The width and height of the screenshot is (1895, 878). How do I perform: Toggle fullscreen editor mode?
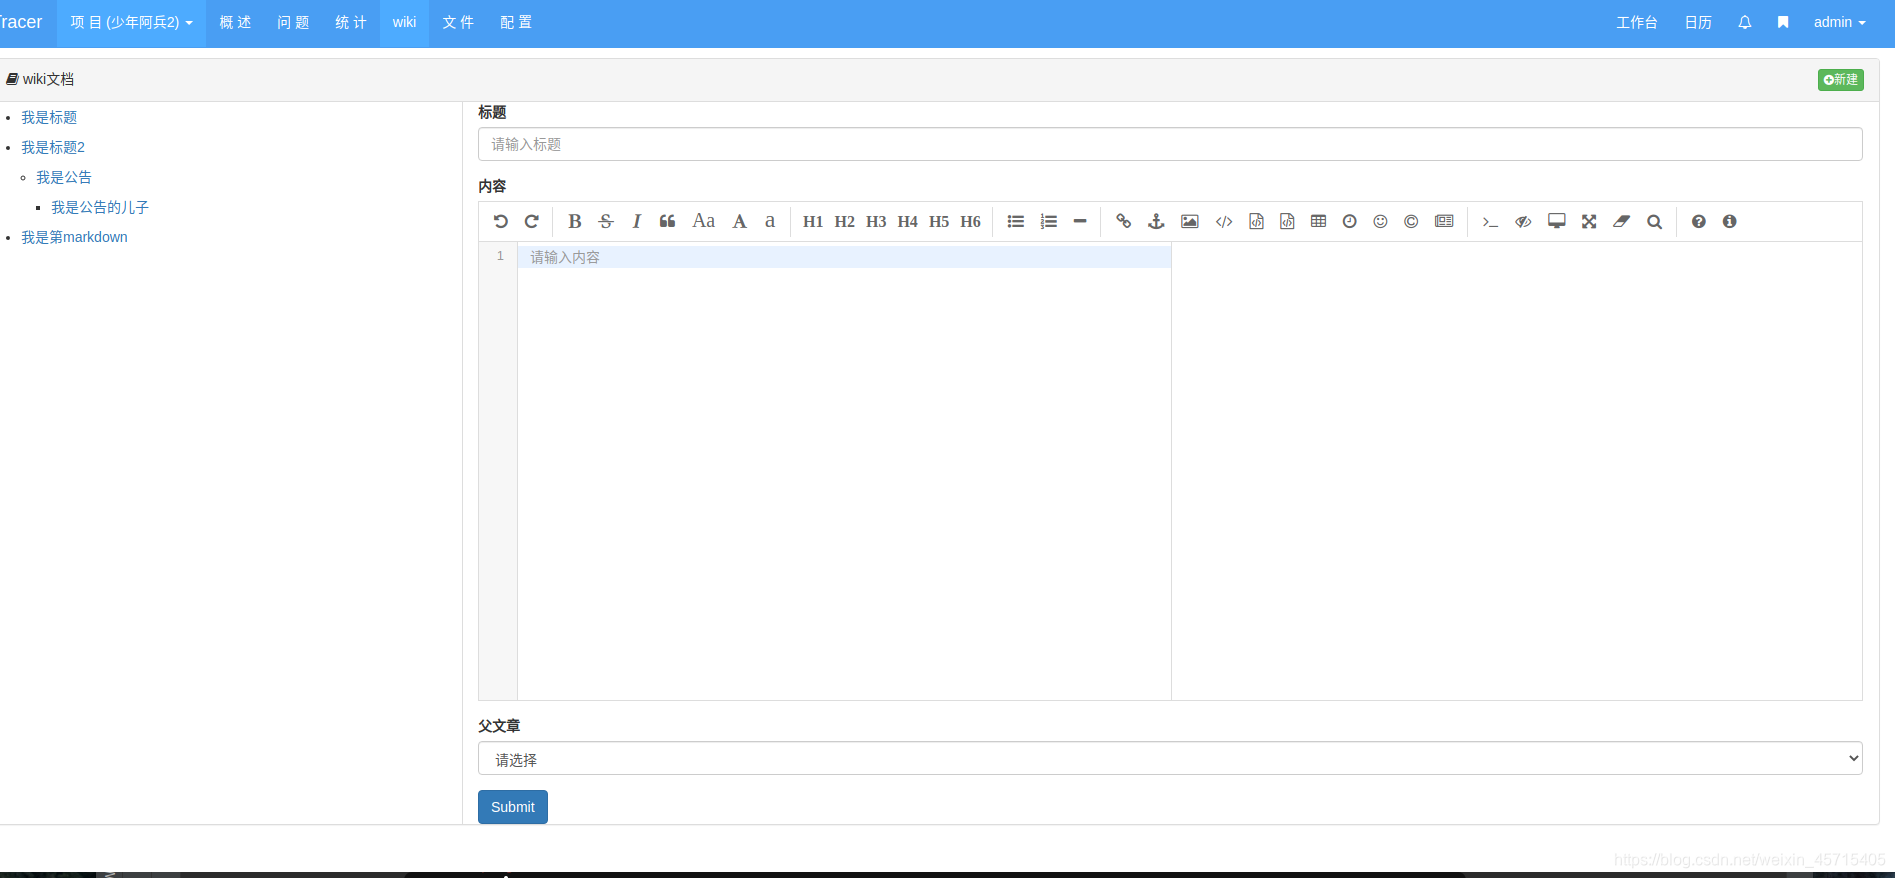tap(1589, 222)
